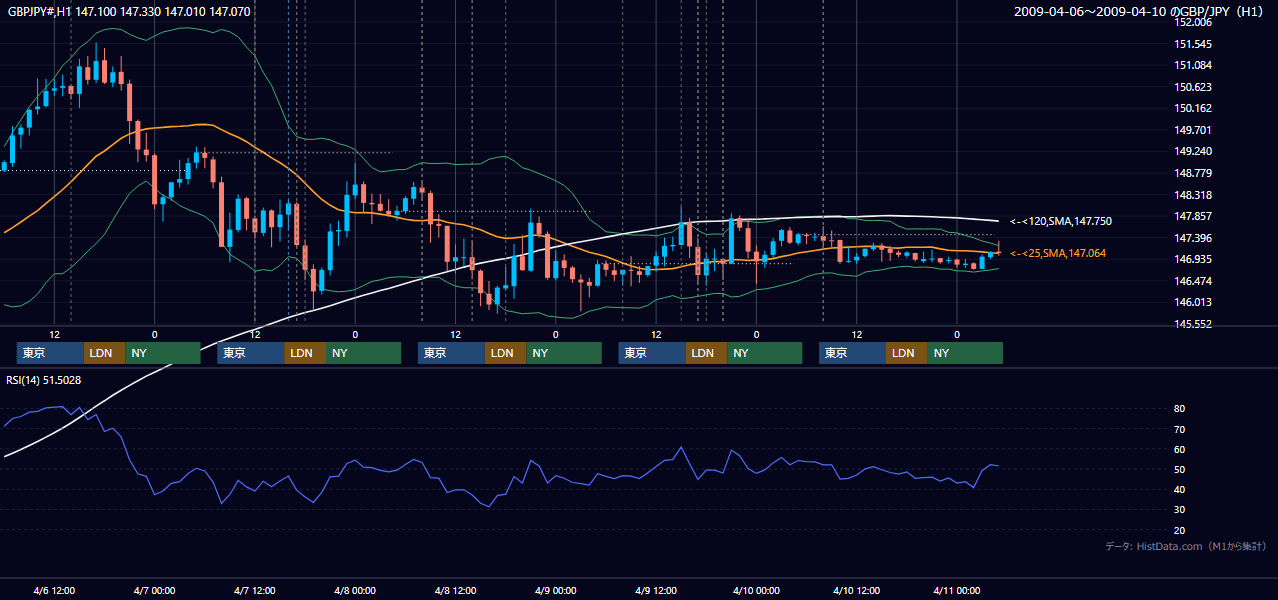The image size is (1278, 600).
Task: Select the leftmost 東京 session block
Action: pos(50,353)
